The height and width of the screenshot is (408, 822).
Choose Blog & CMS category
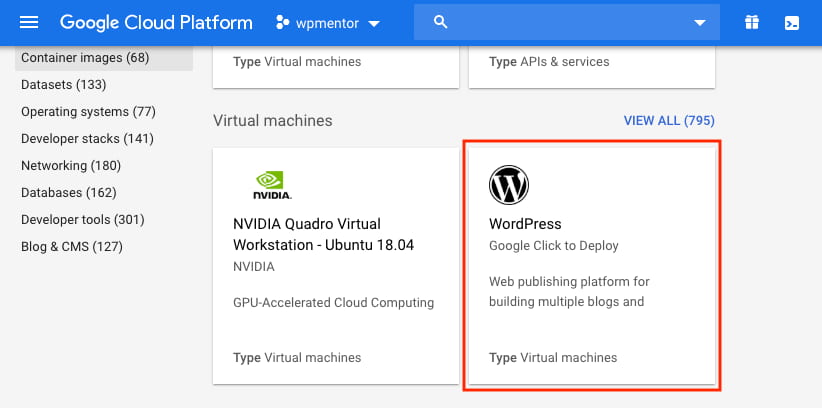72,246
